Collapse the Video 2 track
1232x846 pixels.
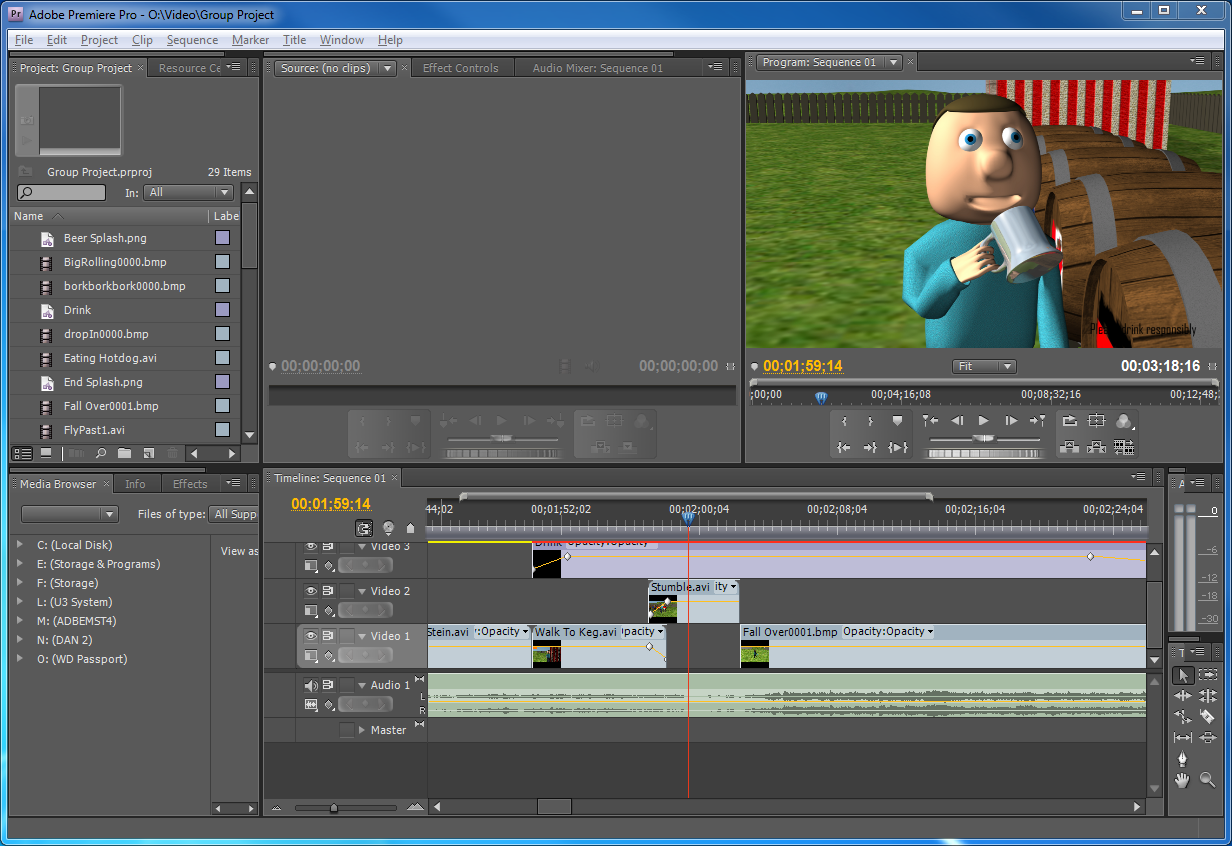[362, 591]
